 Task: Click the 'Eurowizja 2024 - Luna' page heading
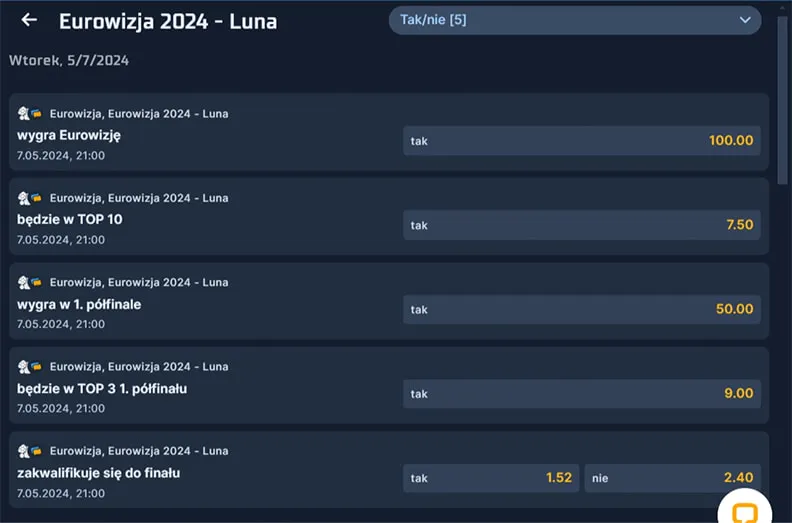pyautogui.click(x=168, y=21)
